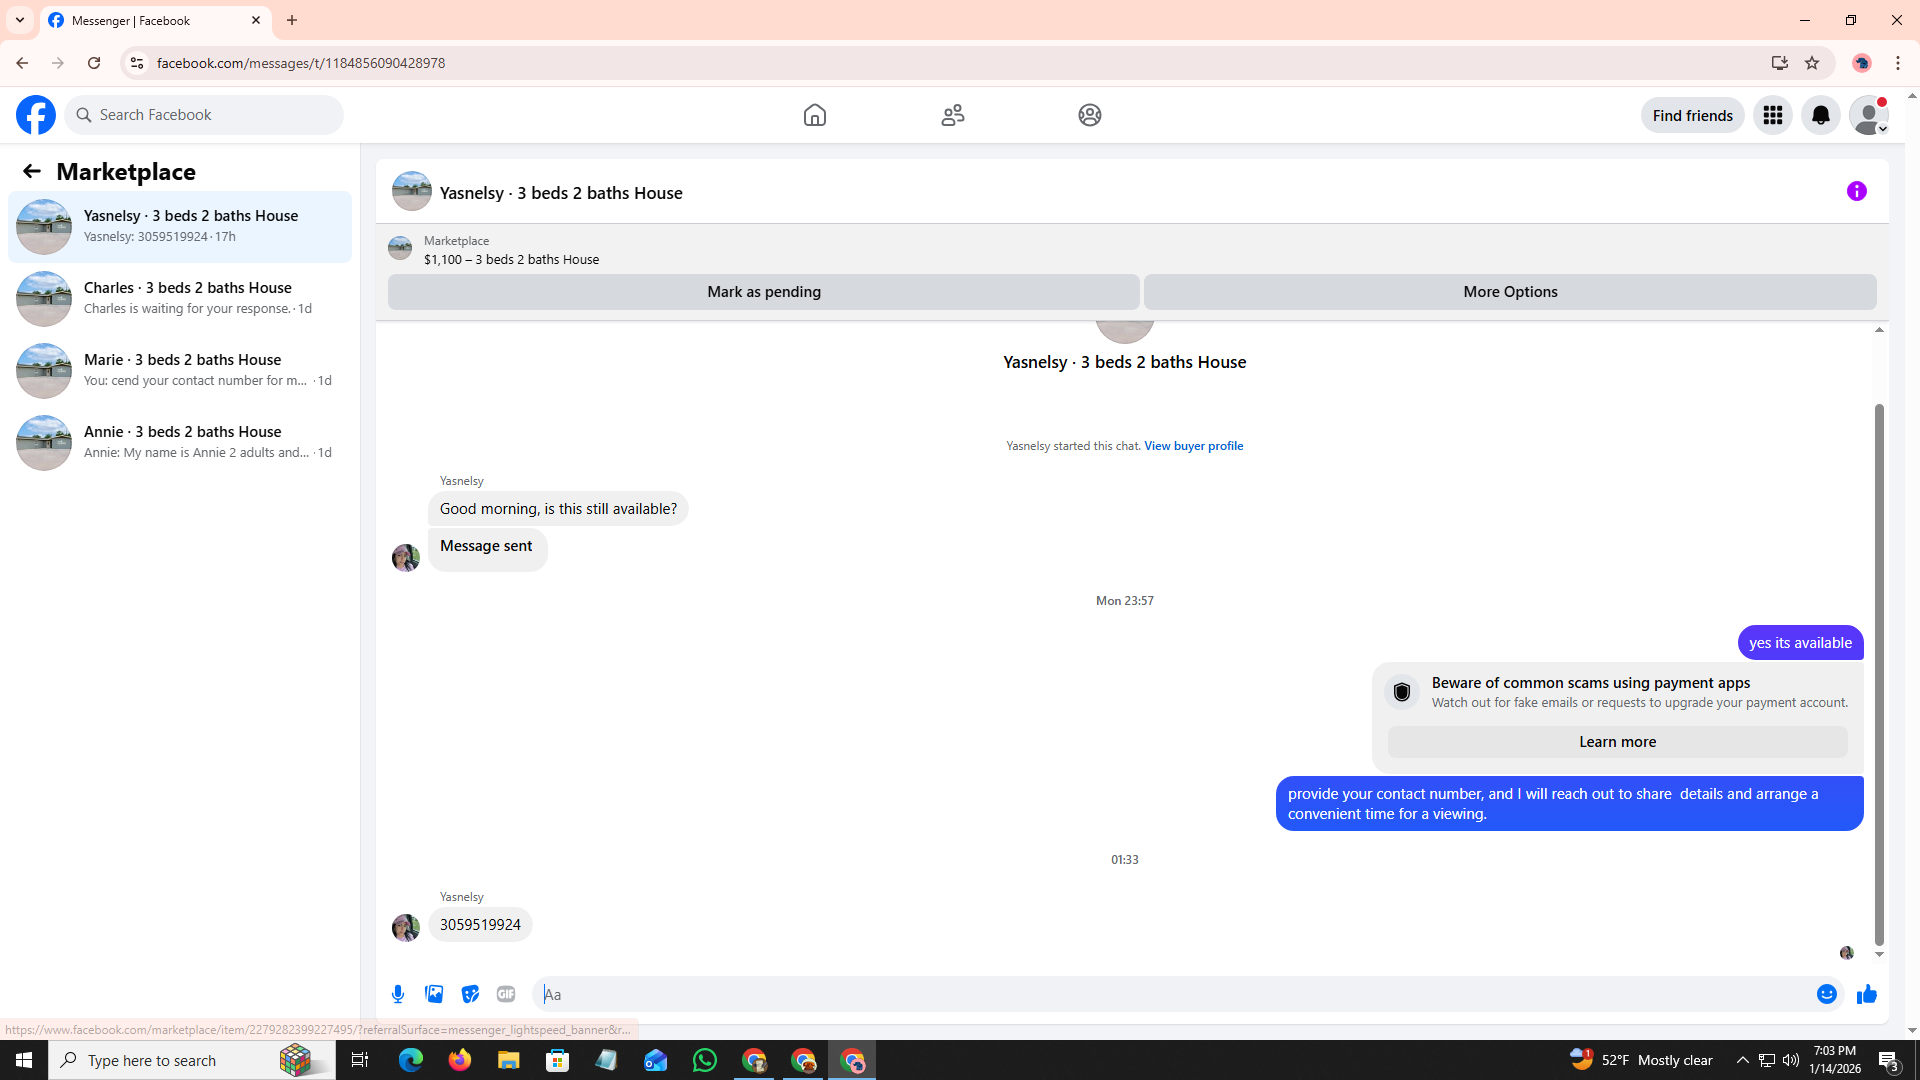Click the voice clip microphone icon

[x=398, y=994]
